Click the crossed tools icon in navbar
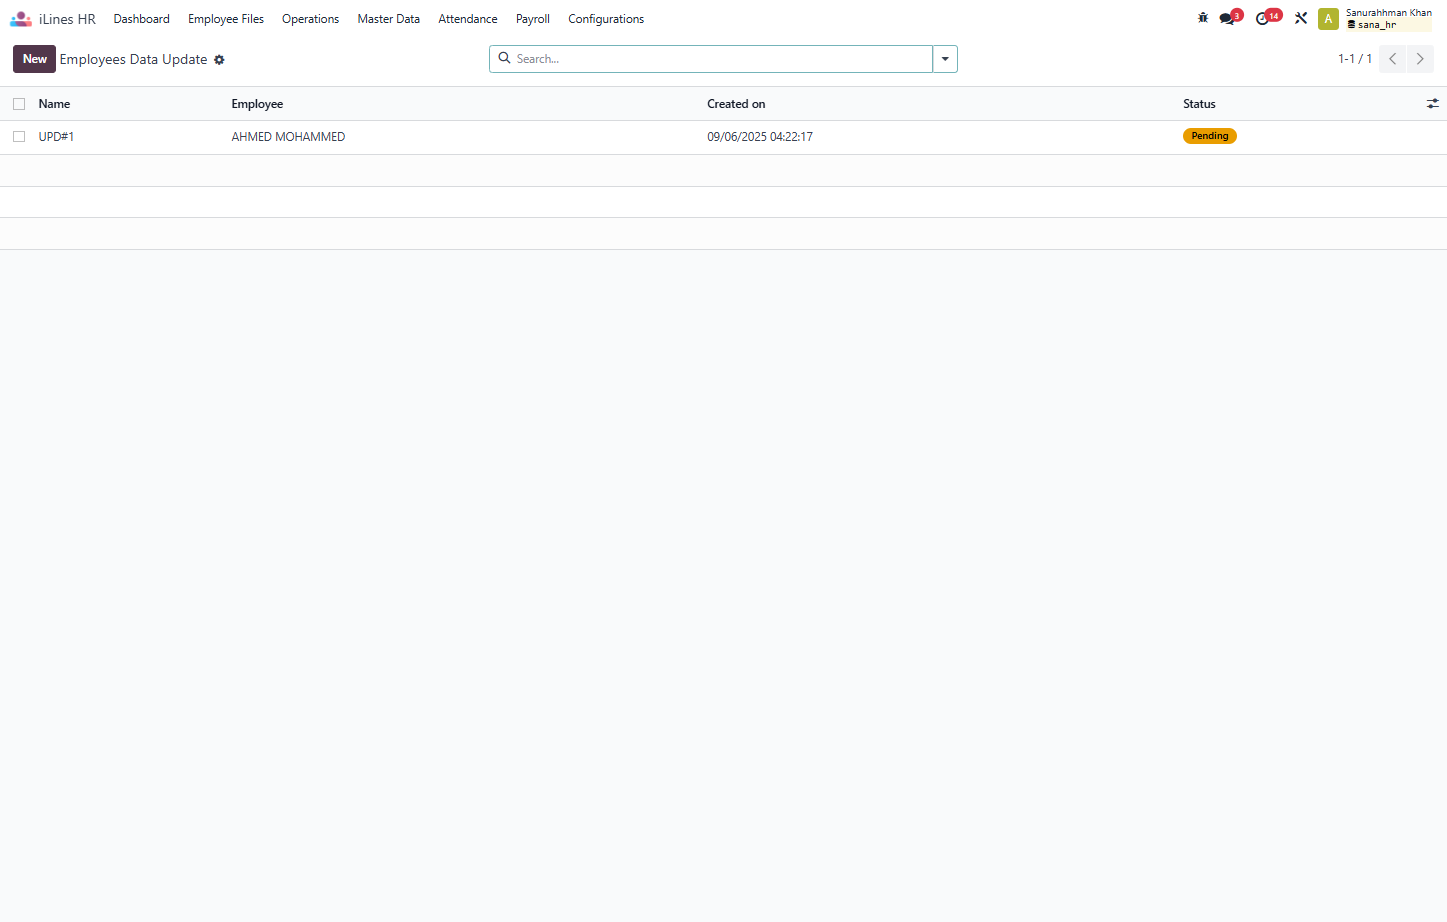Viewport: 1447px width, 922px height. [1301, 18]
